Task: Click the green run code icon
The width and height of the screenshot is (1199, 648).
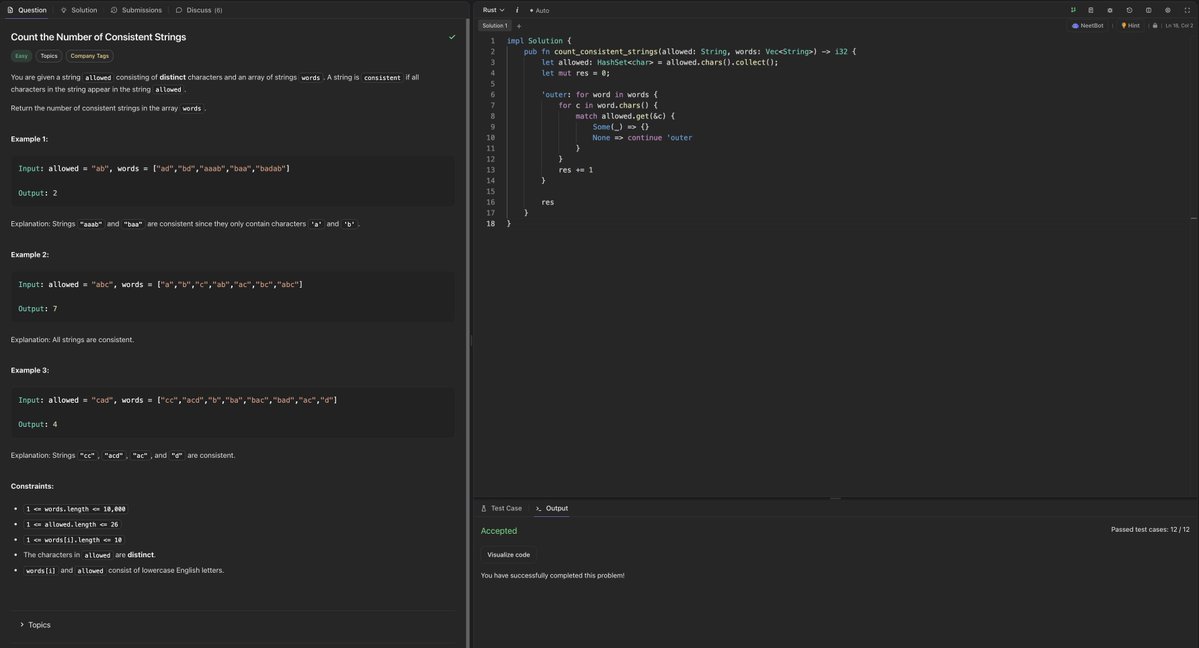Action: pyautogui.click(x=1073, y=10)
